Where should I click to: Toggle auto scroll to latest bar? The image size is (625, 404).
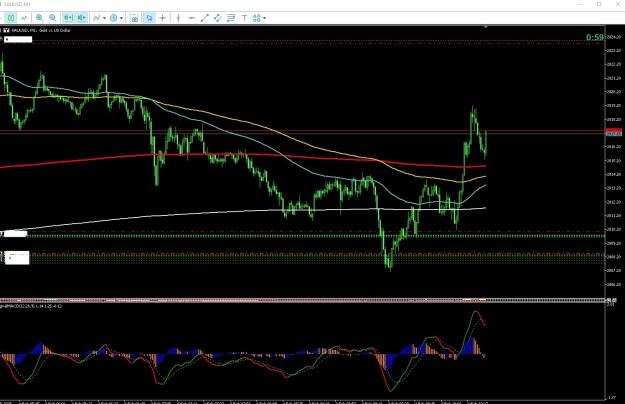(69, 18)
